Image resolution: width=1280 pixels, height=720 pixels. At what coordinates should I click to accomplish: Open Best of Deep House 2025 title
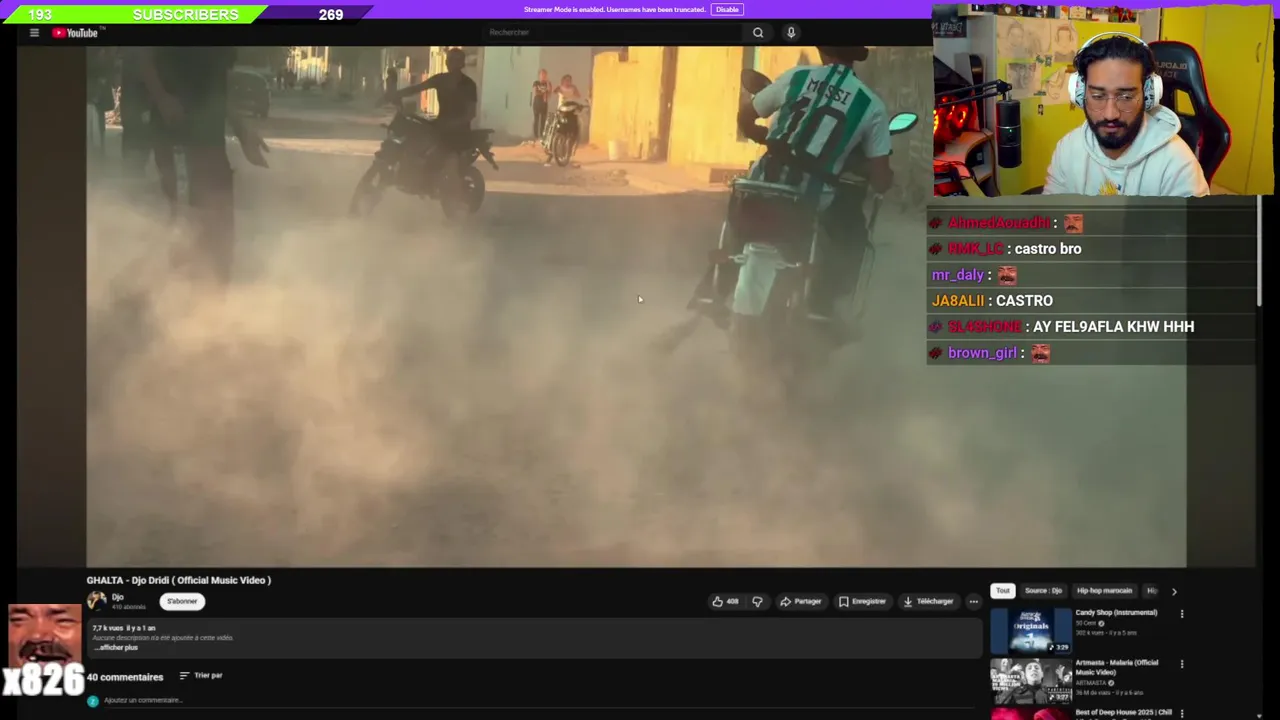tap(1123, 713)
